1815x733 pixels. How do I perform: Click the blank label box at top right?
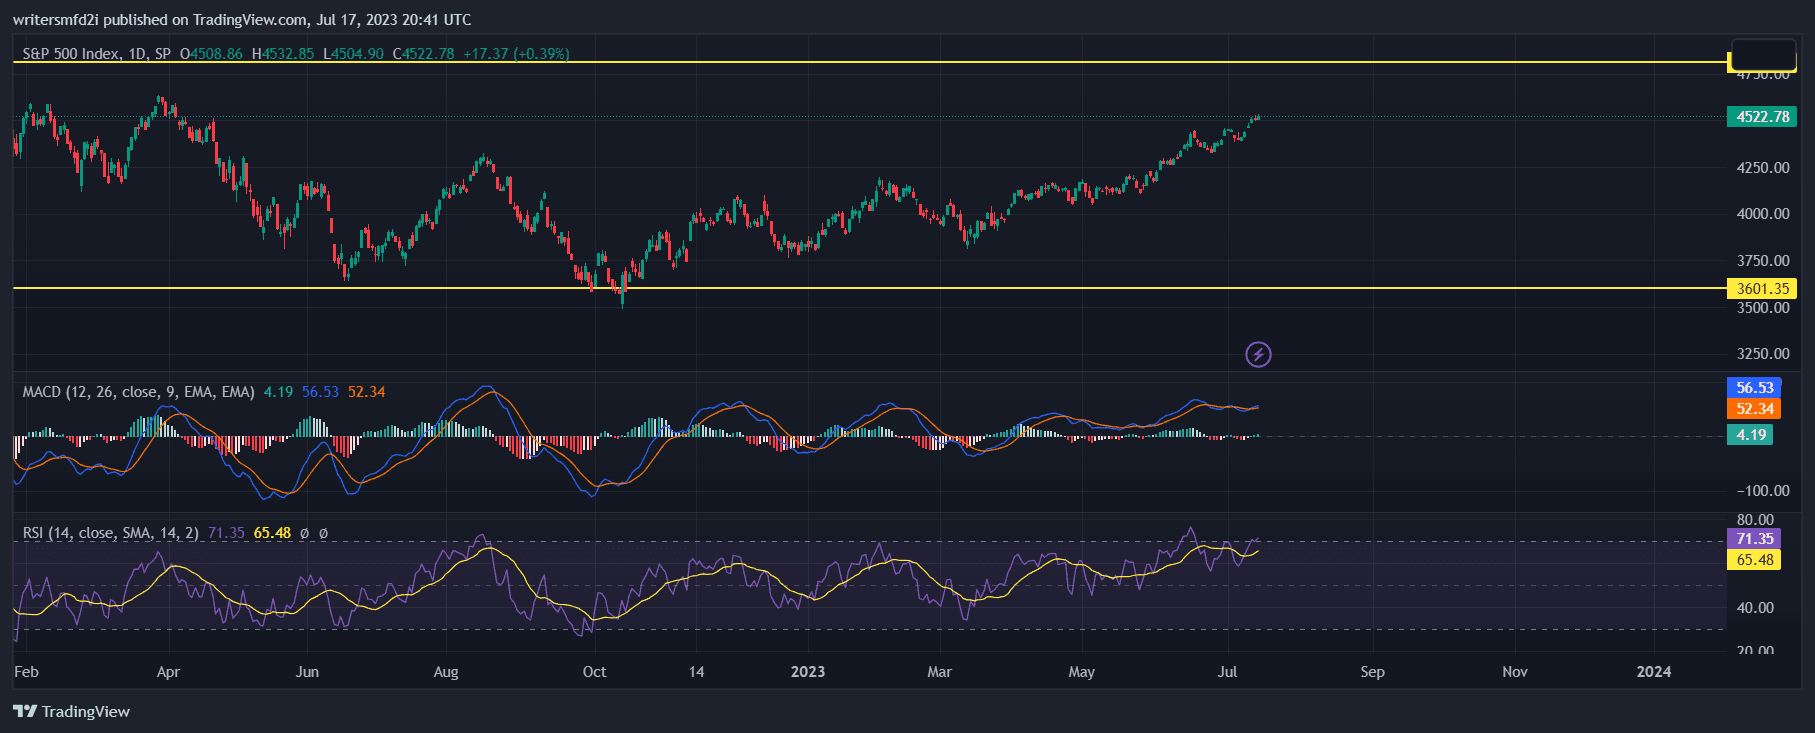(x=1763, y=54)
